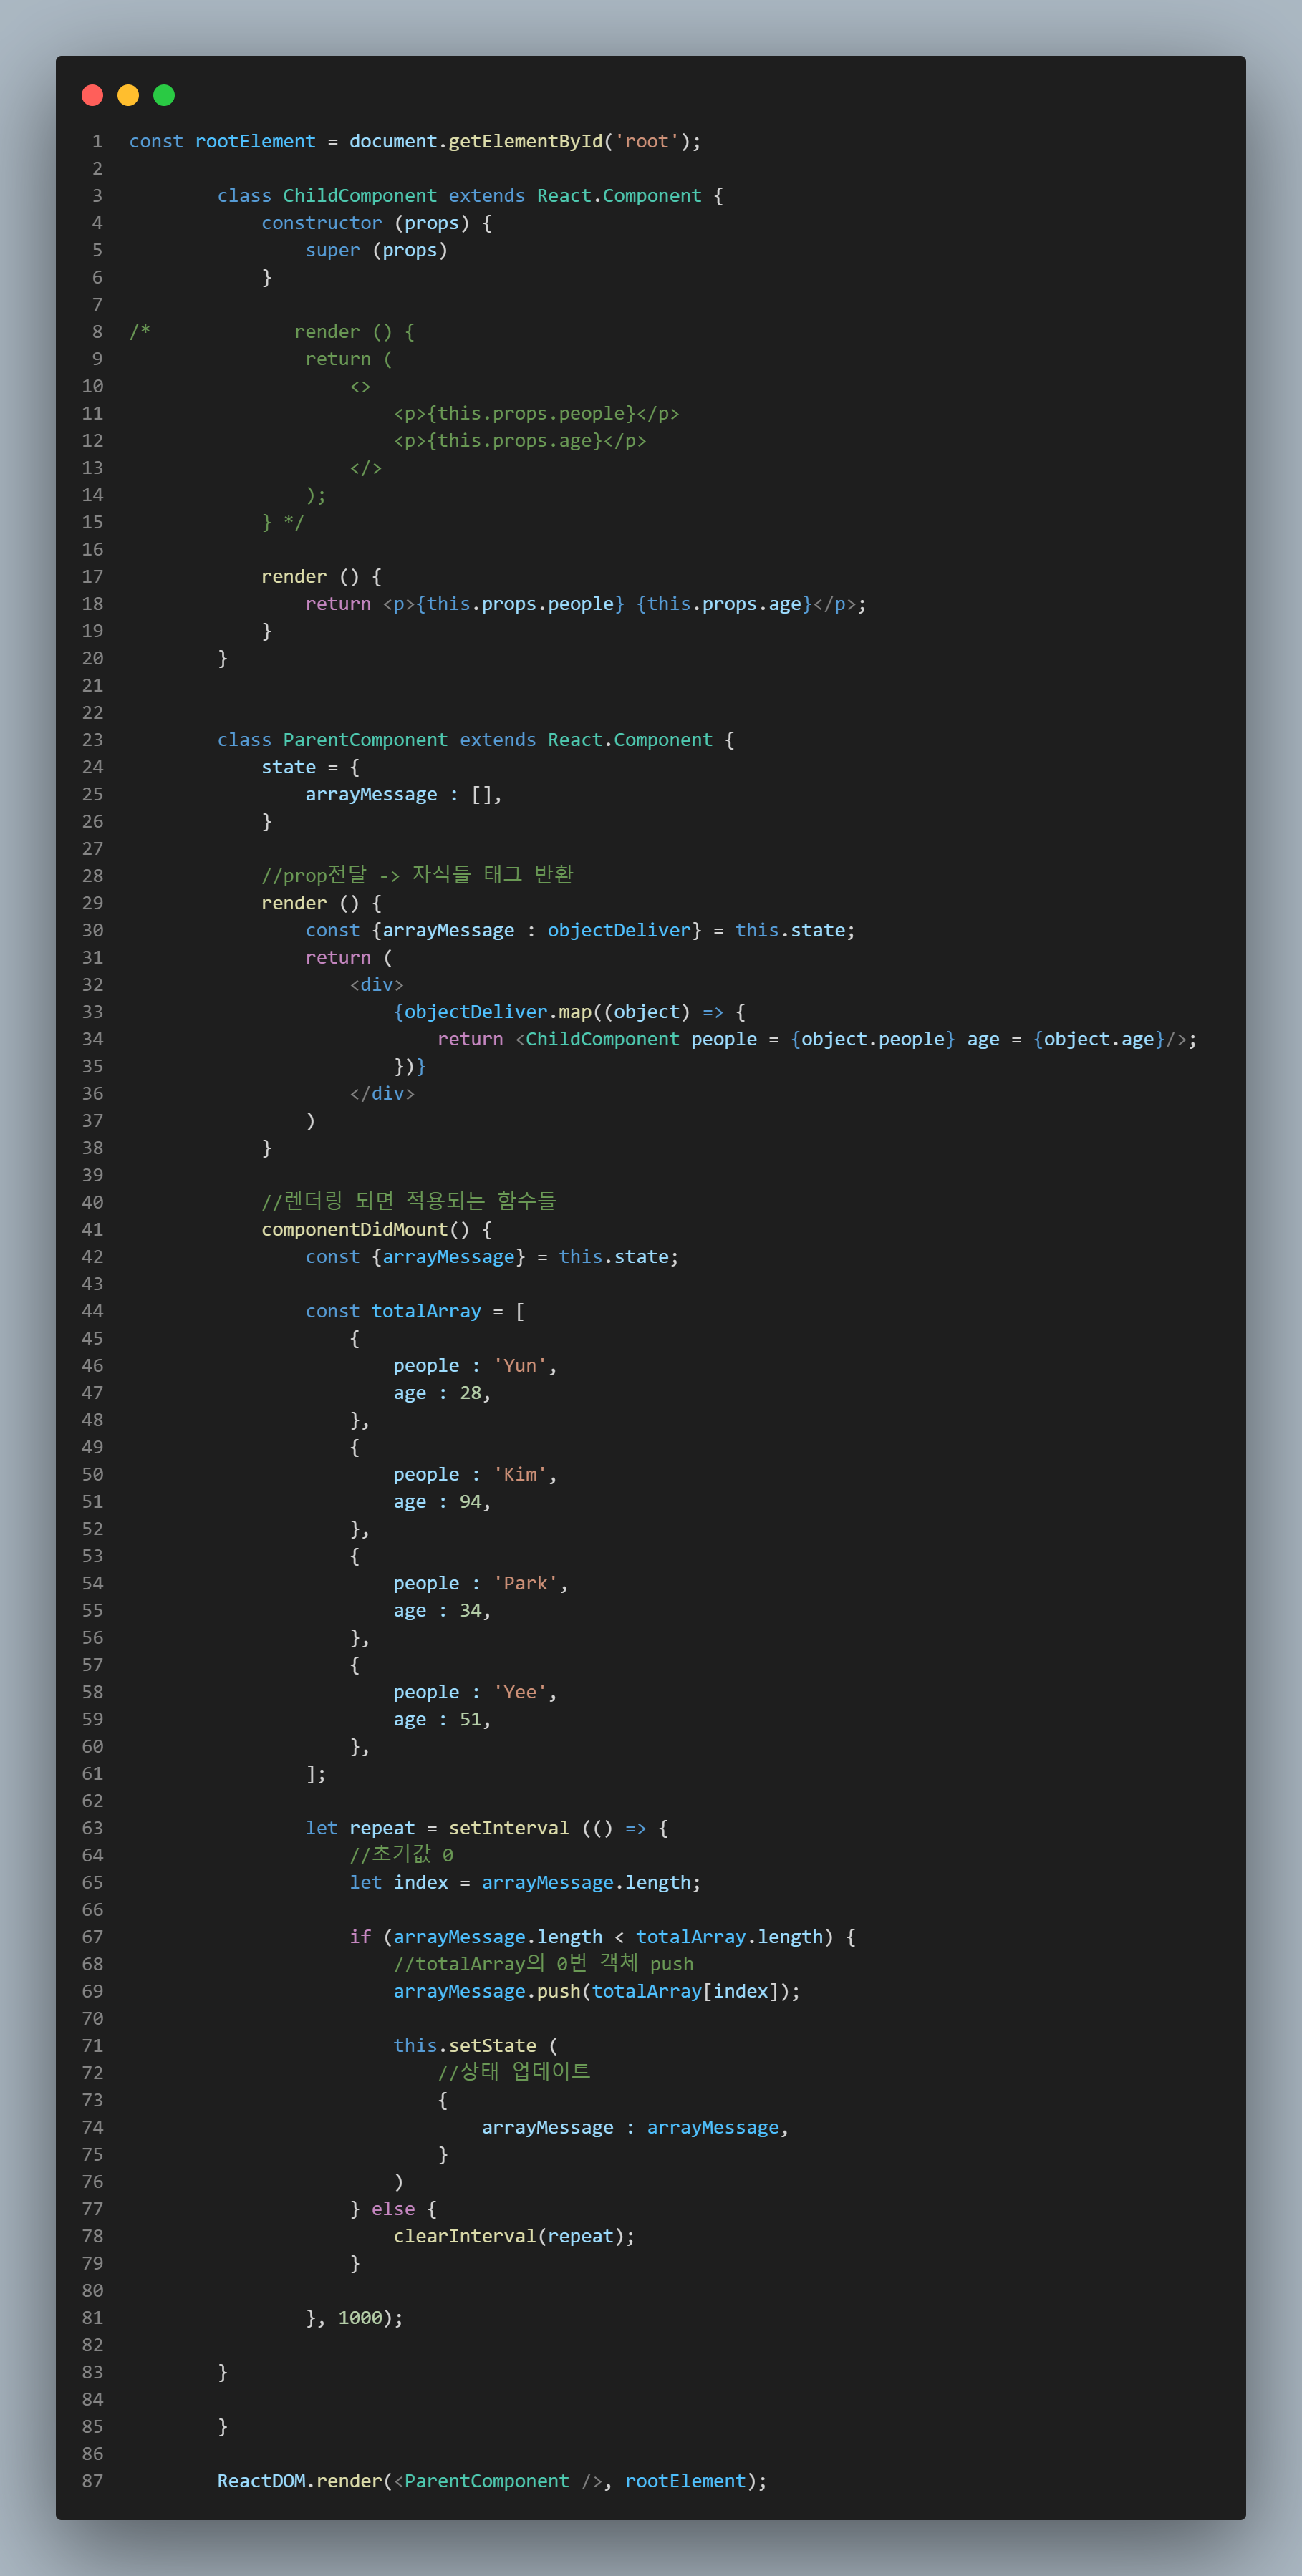Click 'setInterval' on line 63
The height and width of the screenshot is (2576, 1302).
click(509, 1828)
